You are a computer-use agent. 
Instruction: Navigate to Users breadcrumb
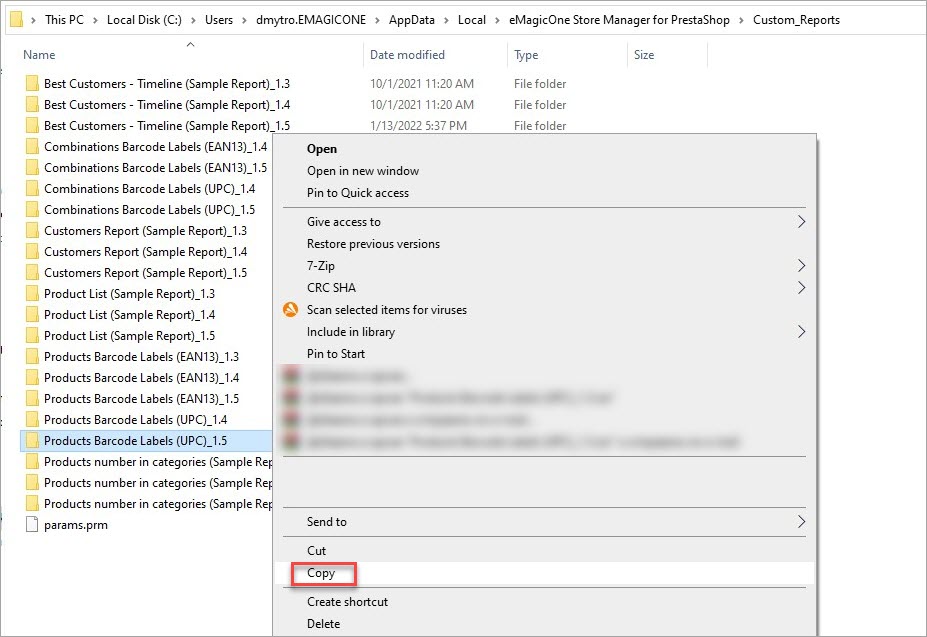[219, 20]
